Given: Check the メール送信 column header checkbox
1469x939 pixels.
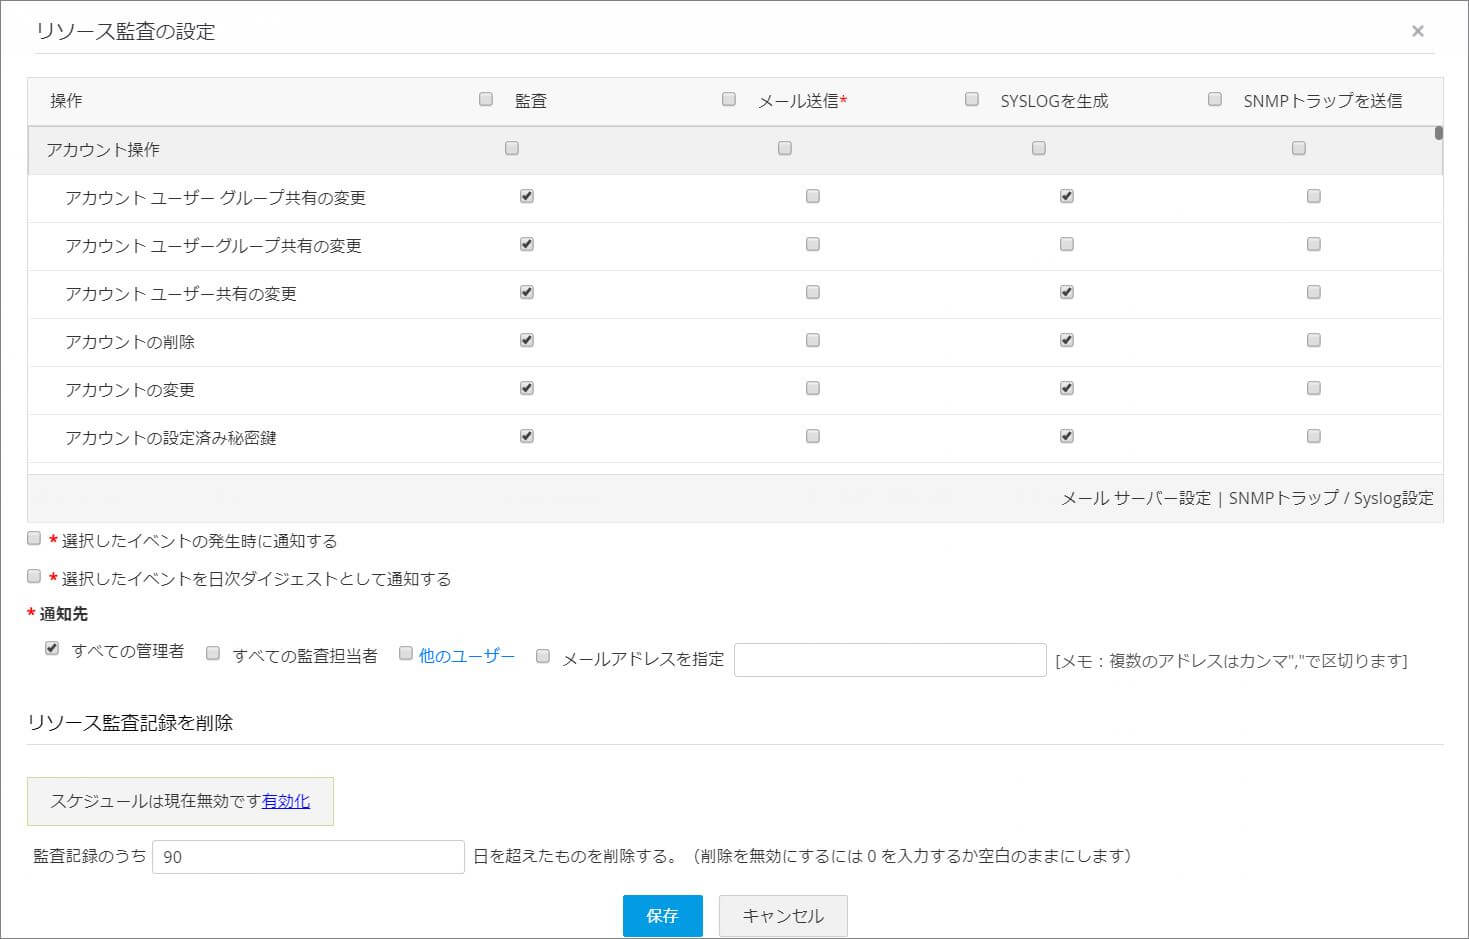Looking at the screenshot, I should [x=729, y=99].
